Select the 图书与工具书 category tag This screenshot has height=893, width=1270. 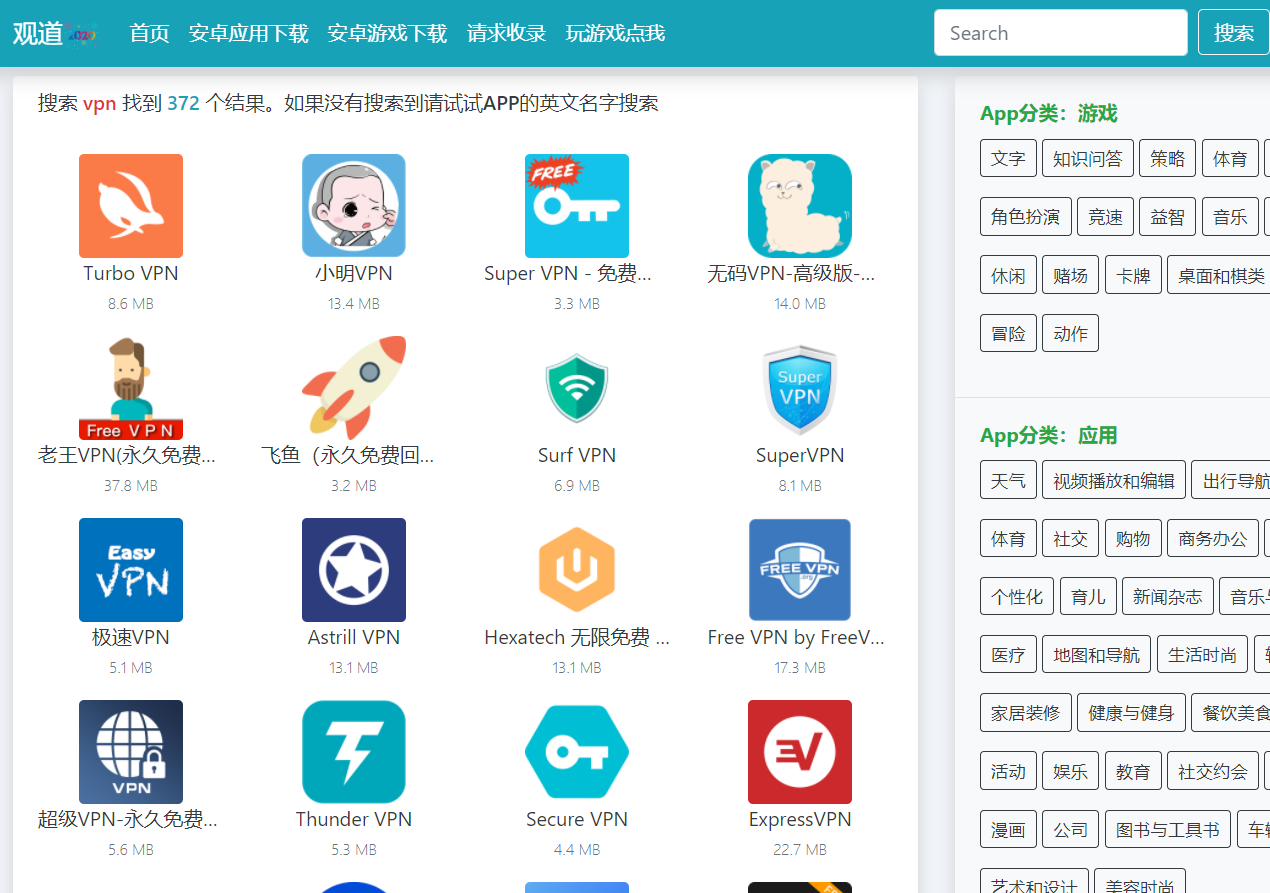(x=1168, y=830)
